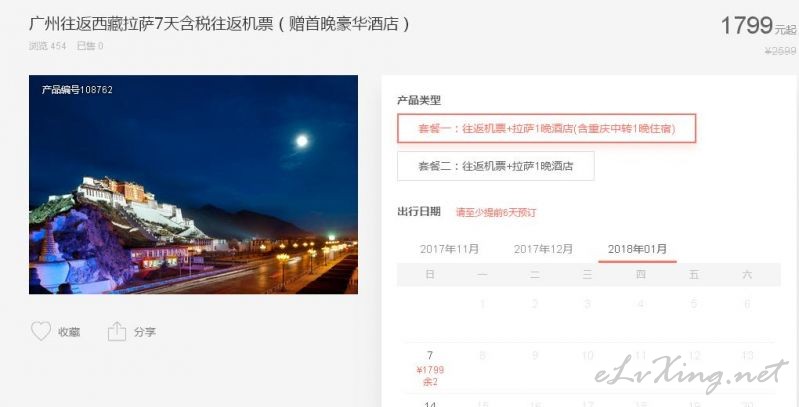Switch to the 2017年11月 month tab

(449, 249)
